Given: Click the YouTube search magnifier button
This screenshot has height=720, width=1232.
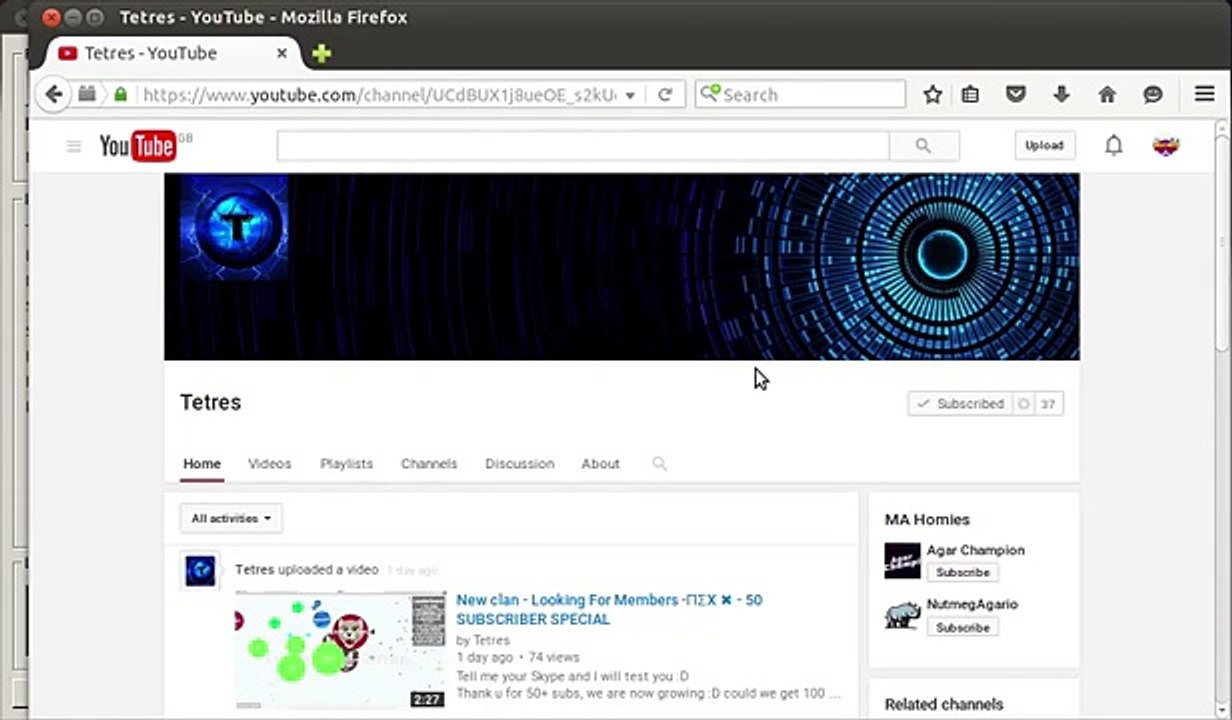Looking at the screenshot, I should pyautogui.click(x=923, y=146).
